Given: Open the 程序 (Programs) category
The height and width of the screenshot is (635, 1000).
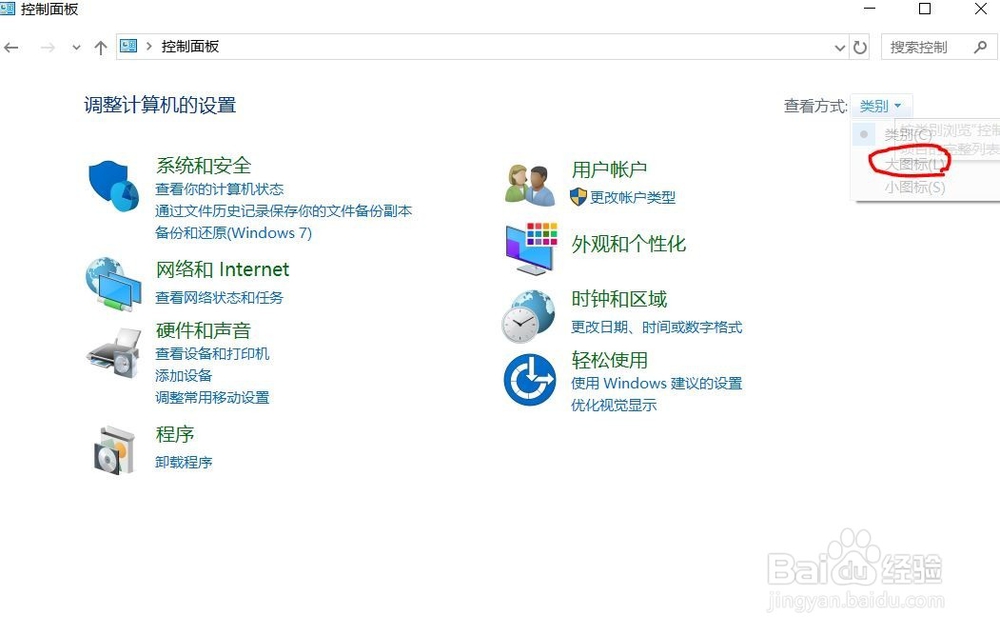Looking at the screenshot, I should click(x=176, y=434).
